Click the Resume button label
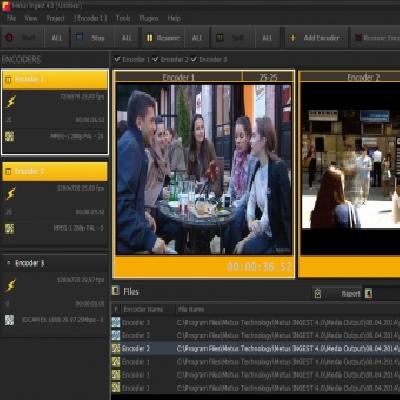Viewport: 400px width, 400px height. click(168, 38)
